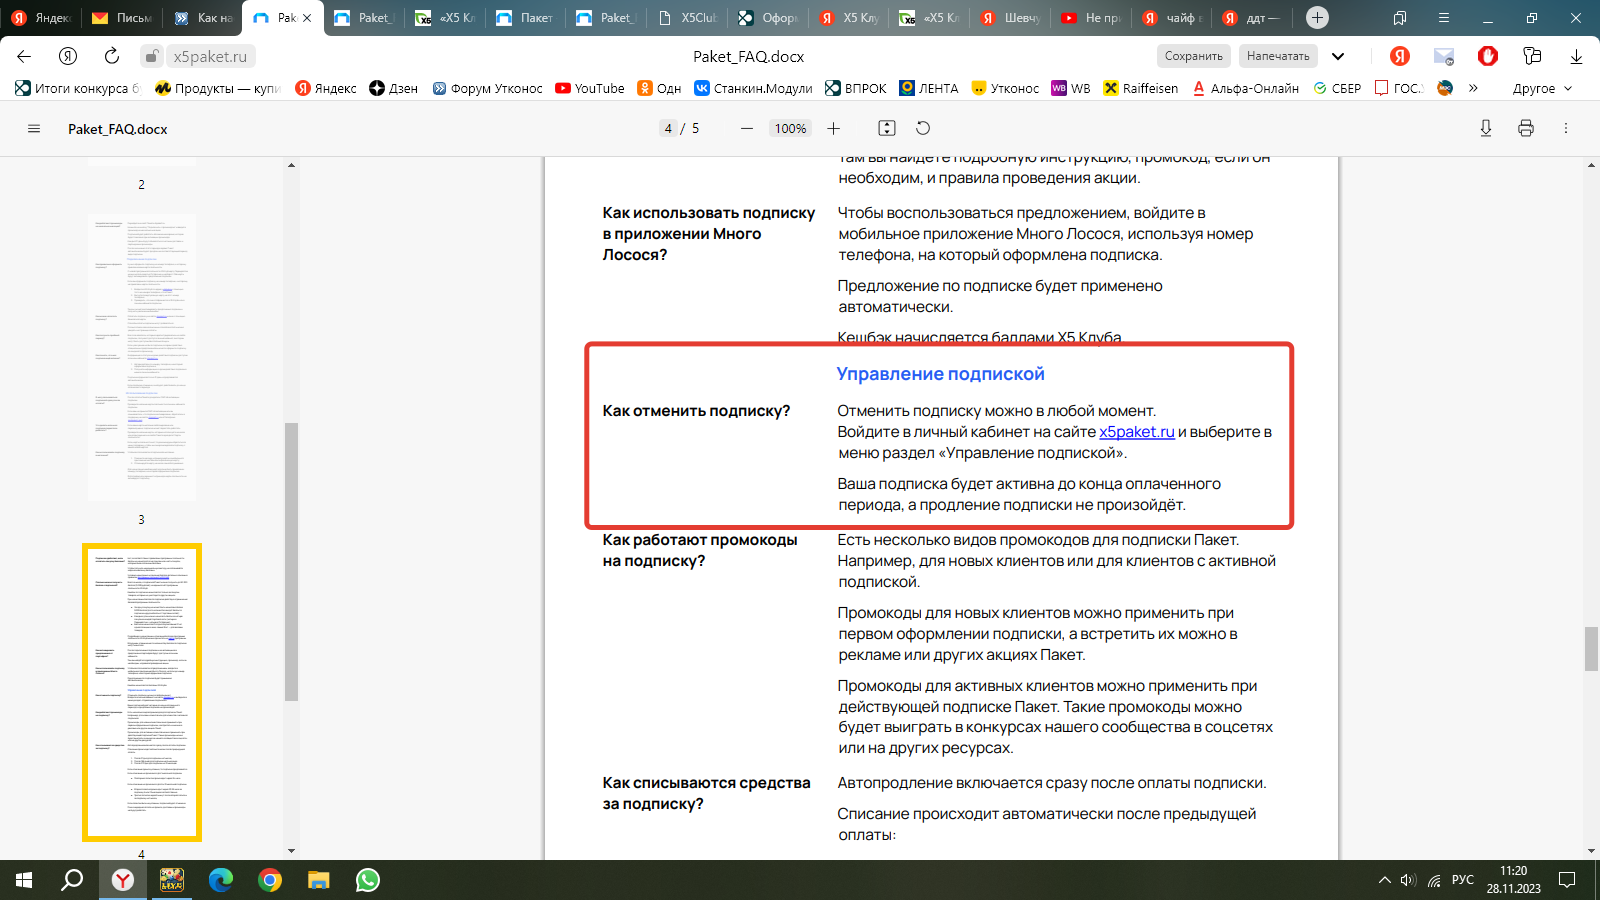Open WhatsApp from the Windows taskbar

367,880
